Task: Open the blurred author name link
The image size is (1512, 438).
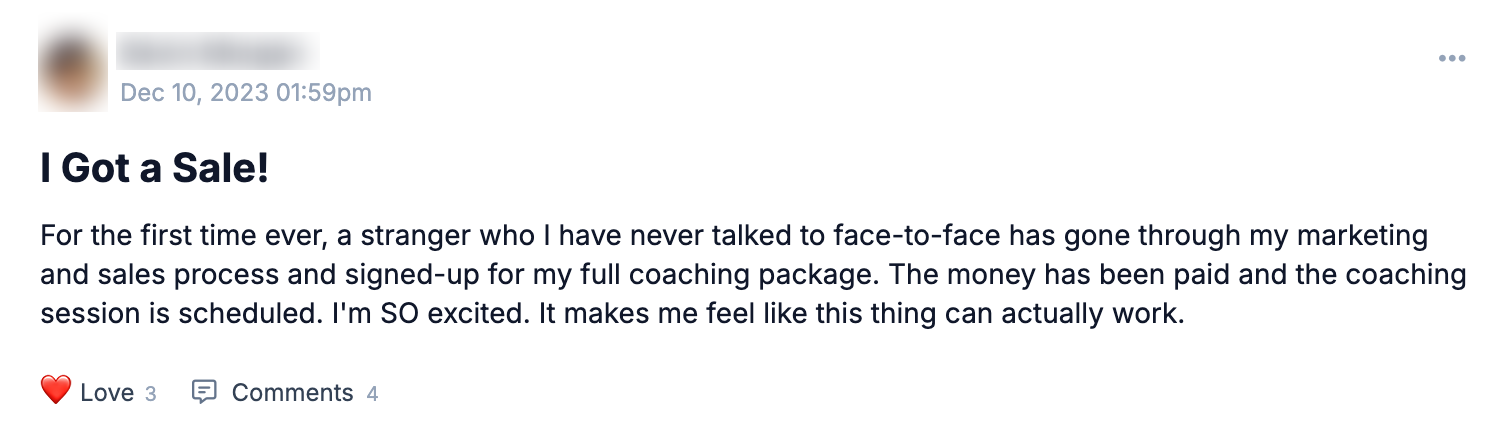Action: [218, 50]
